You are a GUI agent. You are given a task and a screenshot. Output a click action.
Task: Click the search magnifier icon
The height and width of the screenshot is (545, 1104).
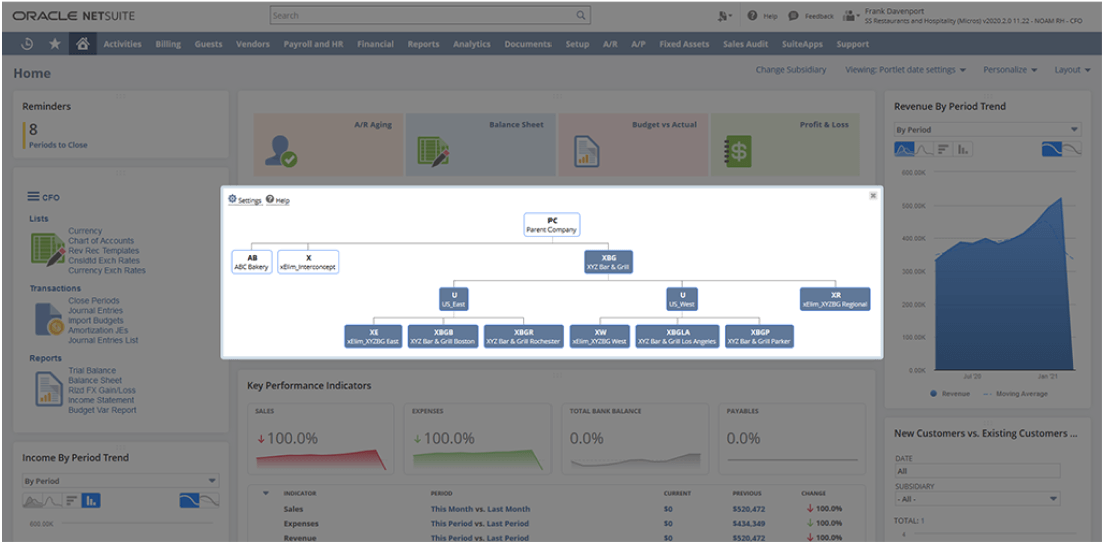pyautogui.click(x=581, y=15)
